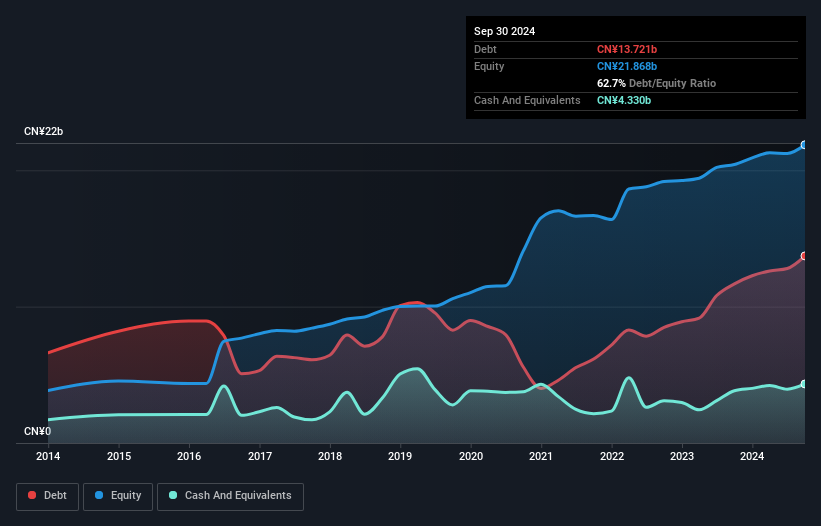The image size is (821, 526).
Task: Click the blue Equity legend dot
Action: pyautogui.click(x=99, y=495)
